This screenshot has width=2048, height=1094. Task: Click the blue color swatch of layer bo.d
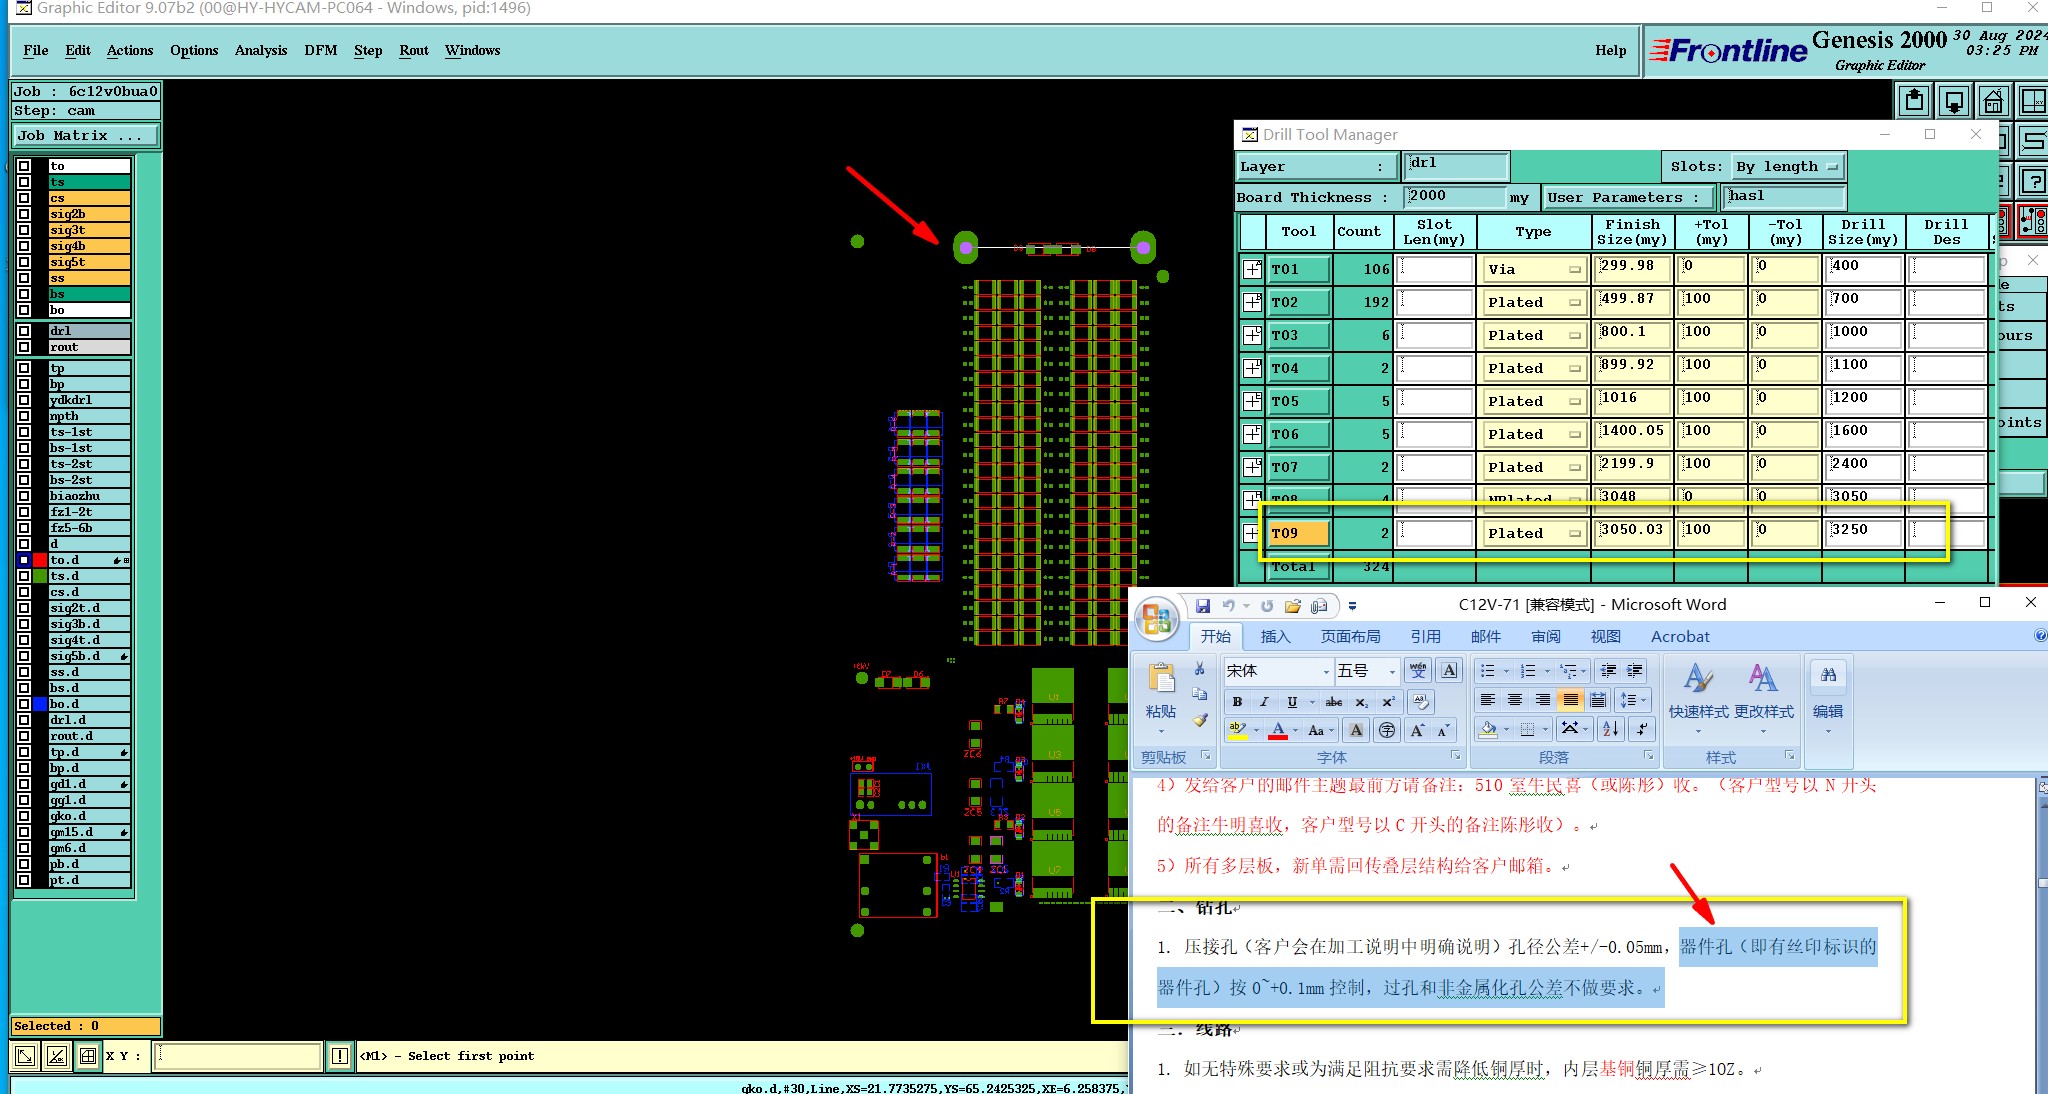tap(40, 704)
